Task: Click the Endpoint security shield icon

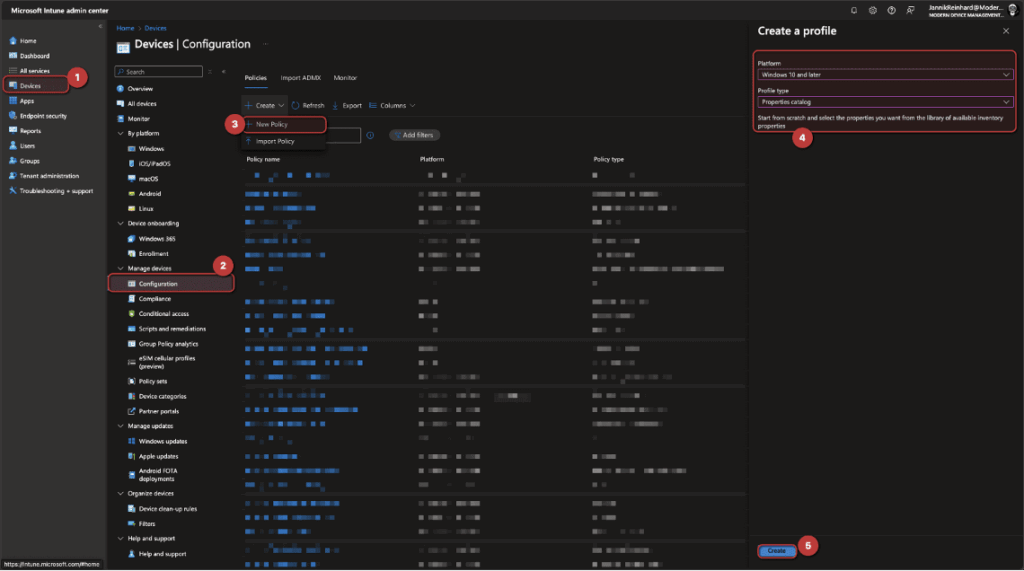Action: coord(12,115)
